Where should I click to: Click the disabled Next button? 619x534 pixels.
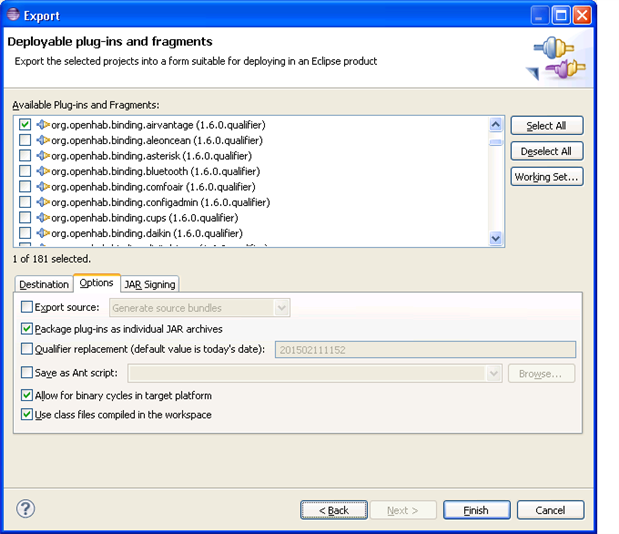coord(403,510)
